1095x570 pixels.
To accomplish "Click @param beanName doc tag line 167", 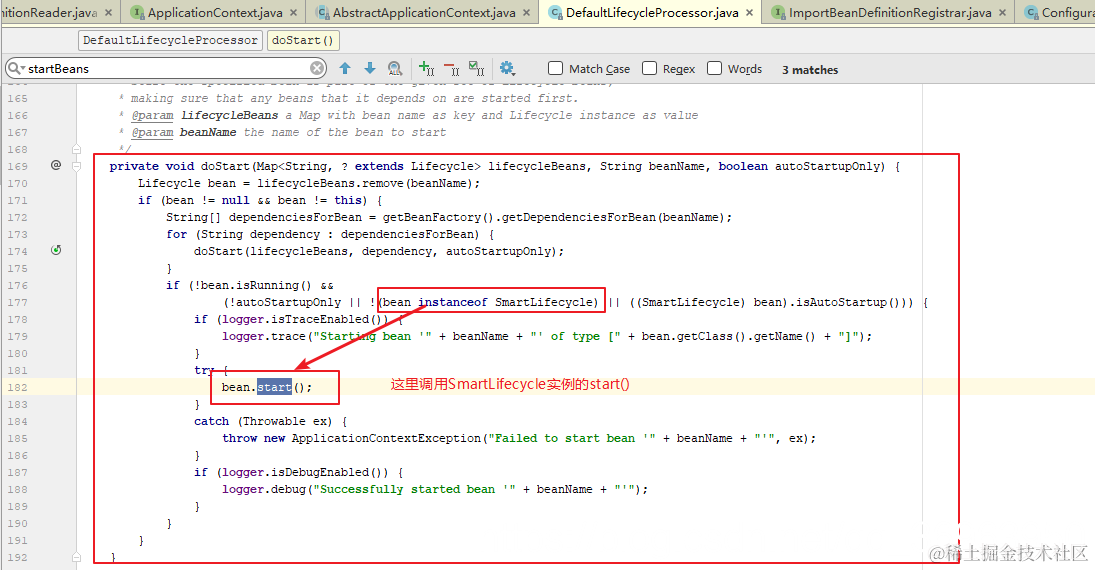I will (184, 132).
